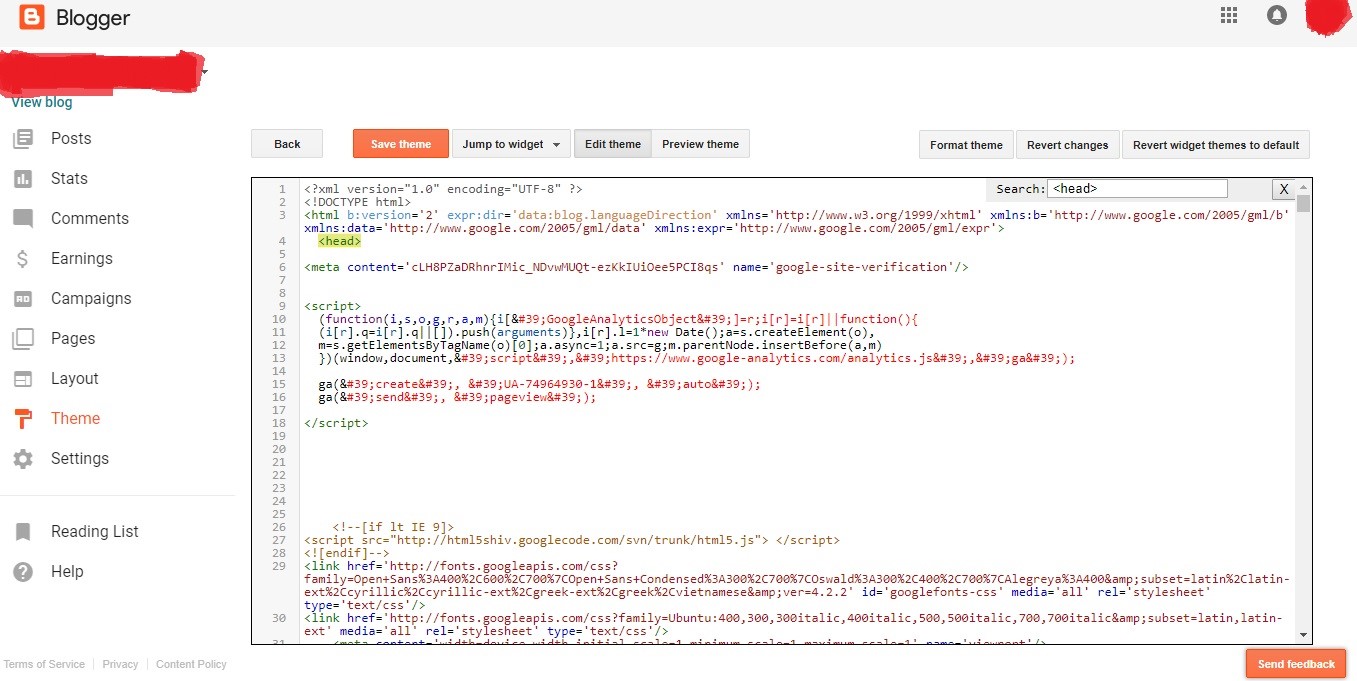Click the Stats bar chart icon
1357x681 pixels.
pyautogui.click(x=23, y=179)
